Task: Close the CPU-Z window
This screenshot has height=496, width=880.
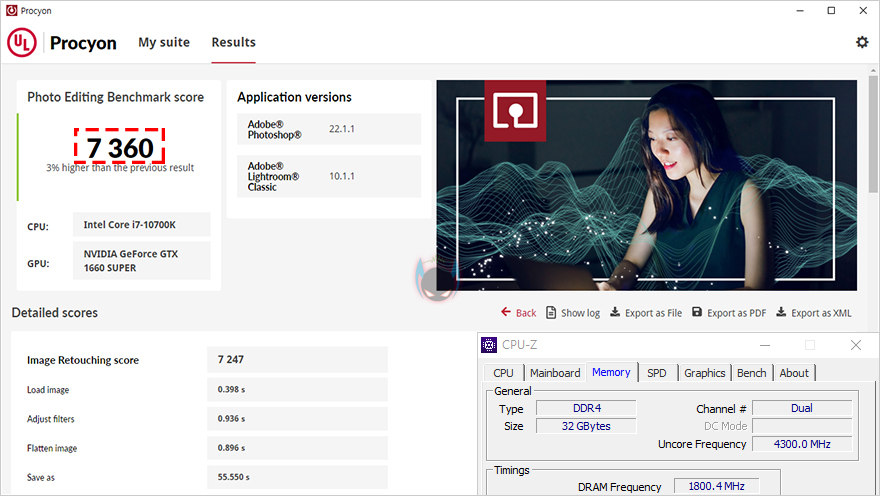Action: [855, 345]
